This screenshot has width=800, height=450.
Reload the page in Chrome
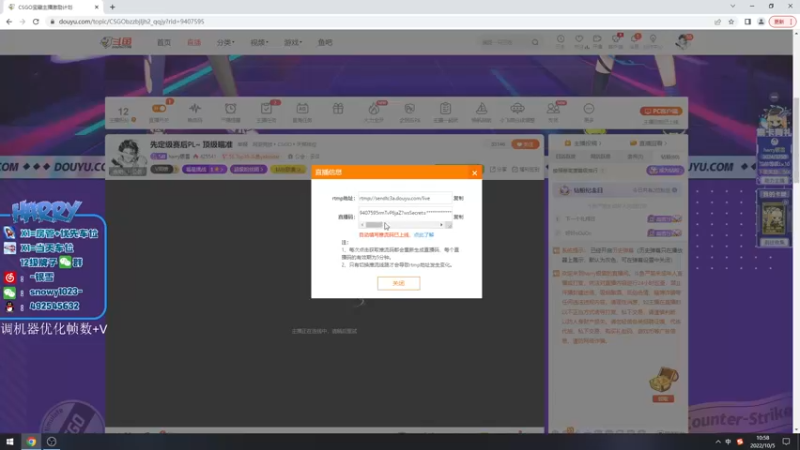(x=36, y=21)
